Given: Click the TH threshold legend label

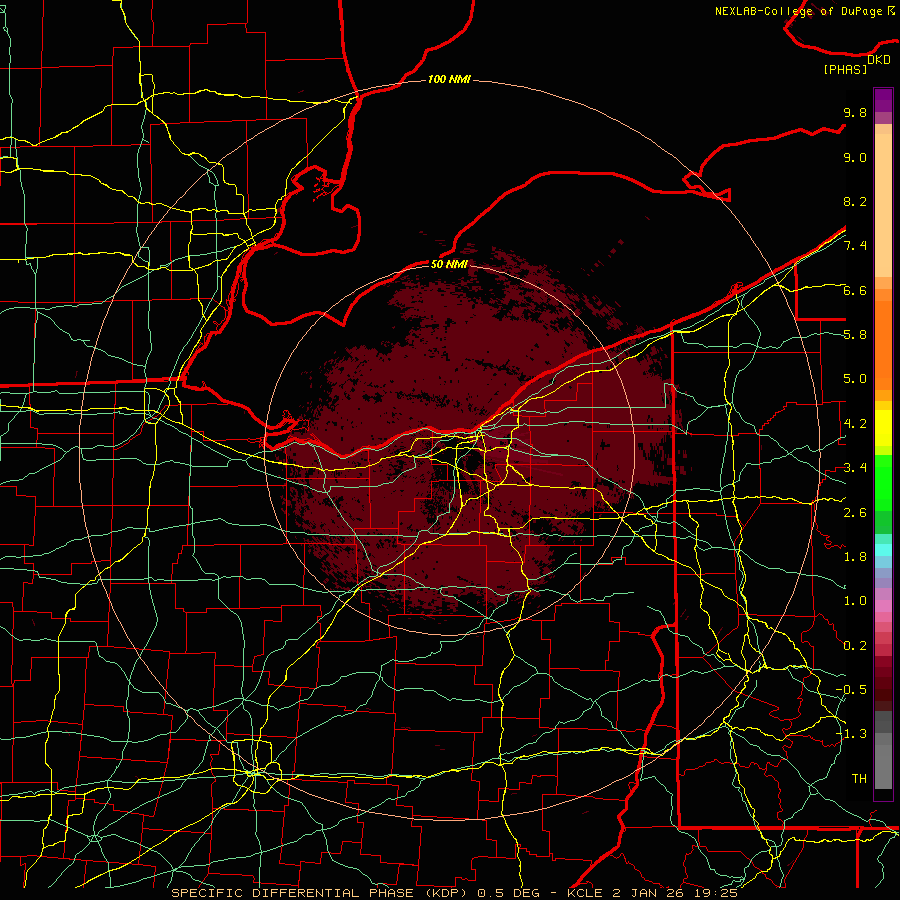Looking at the screenshot, I should [x=859, y=778].
